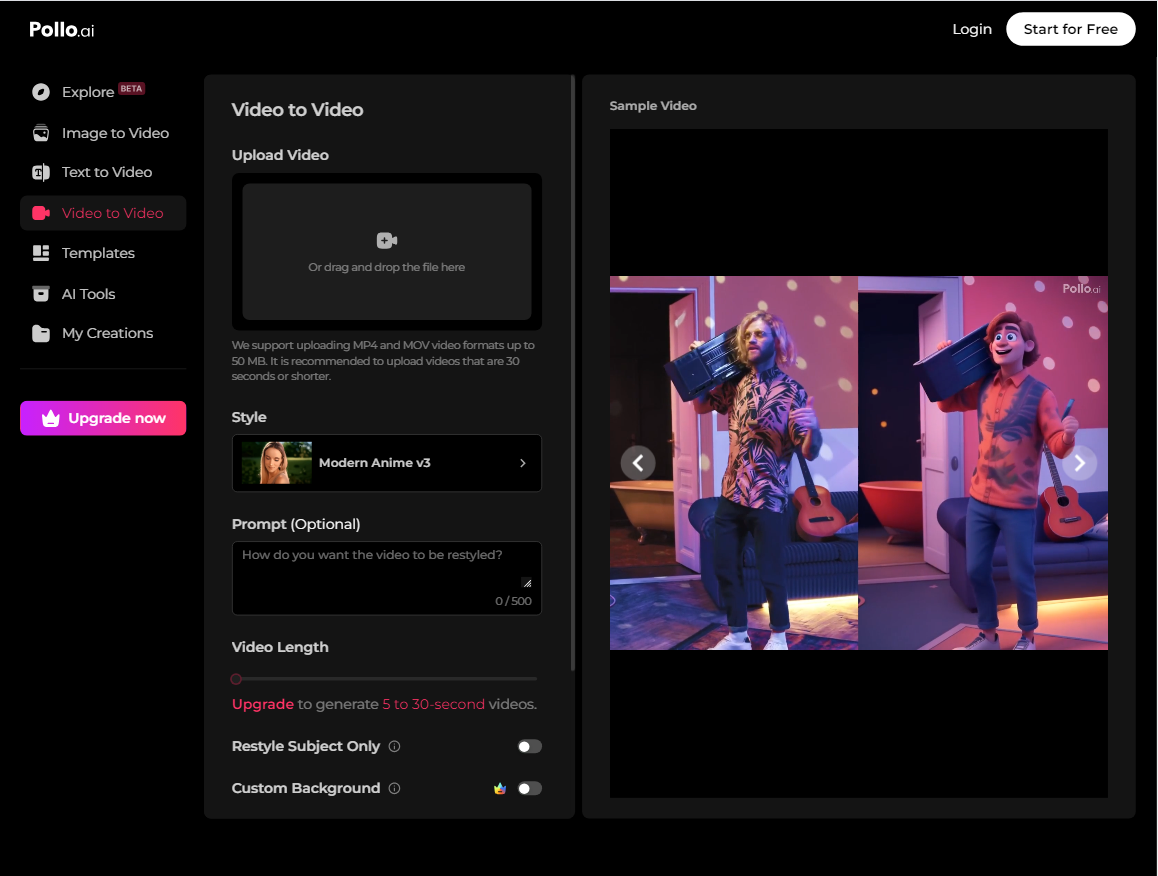Click the Video Length slider handle
This screenshot has height=876, width=1158.
pos(236,679)
